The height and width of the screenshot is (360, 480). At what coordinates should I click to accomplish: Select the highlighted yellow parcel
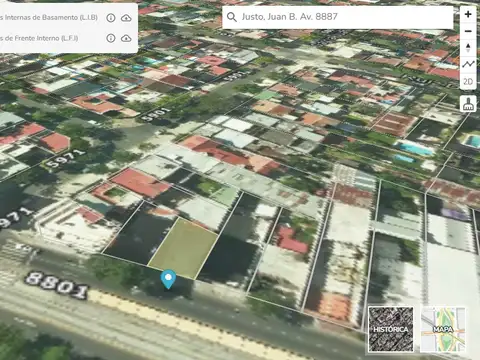[183, 248]
